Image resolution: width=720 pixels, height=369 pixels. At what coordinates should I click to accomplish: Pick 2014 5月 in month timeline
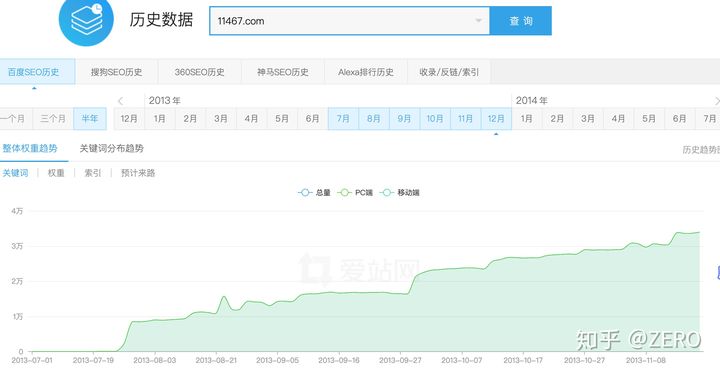pos(649,119)
